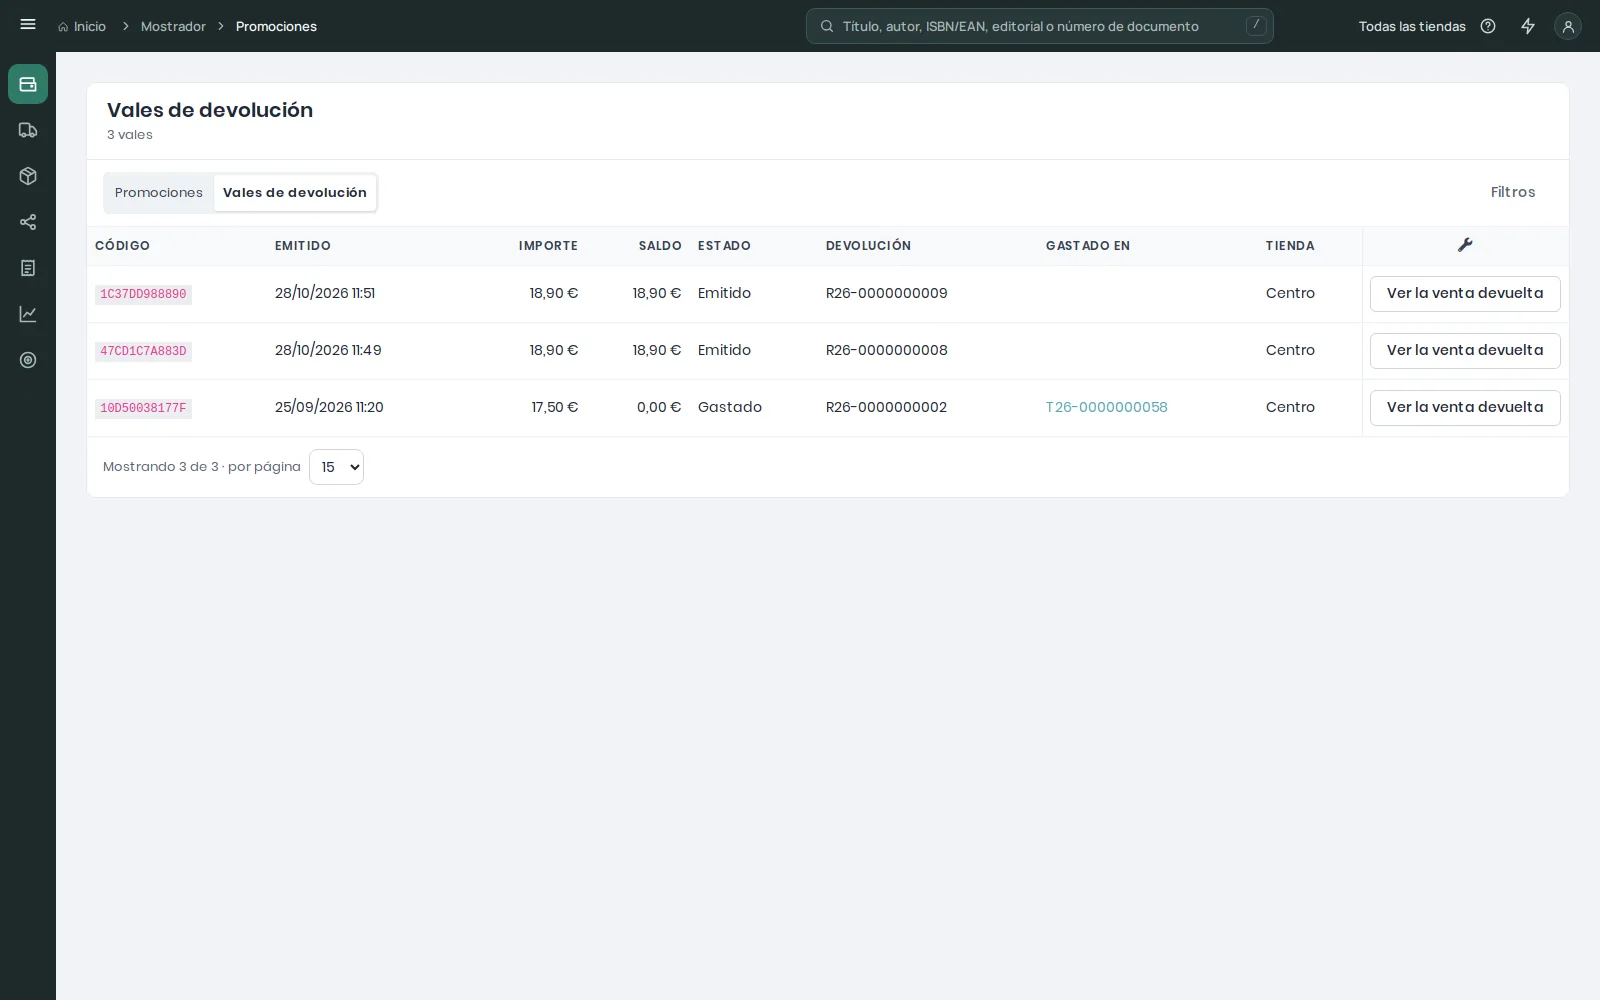
Task: Open the Filtros panel
Action: [x=1512, y=192]
